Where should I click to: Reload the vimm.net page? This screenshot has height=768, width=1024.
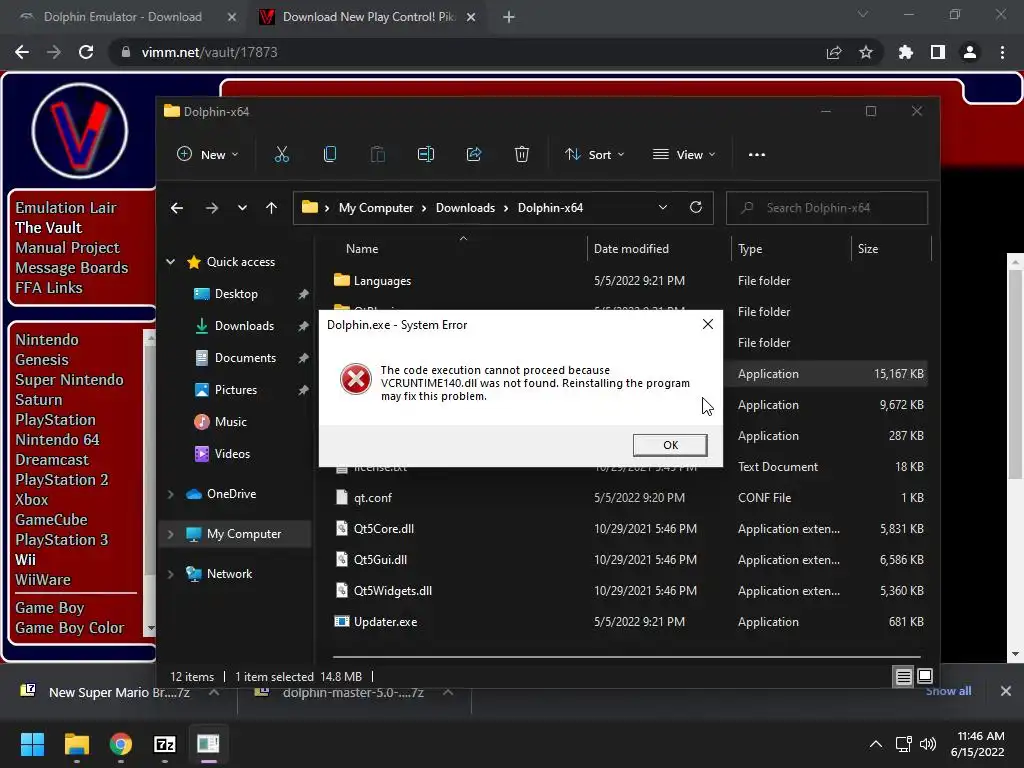[x=86, y=52]
